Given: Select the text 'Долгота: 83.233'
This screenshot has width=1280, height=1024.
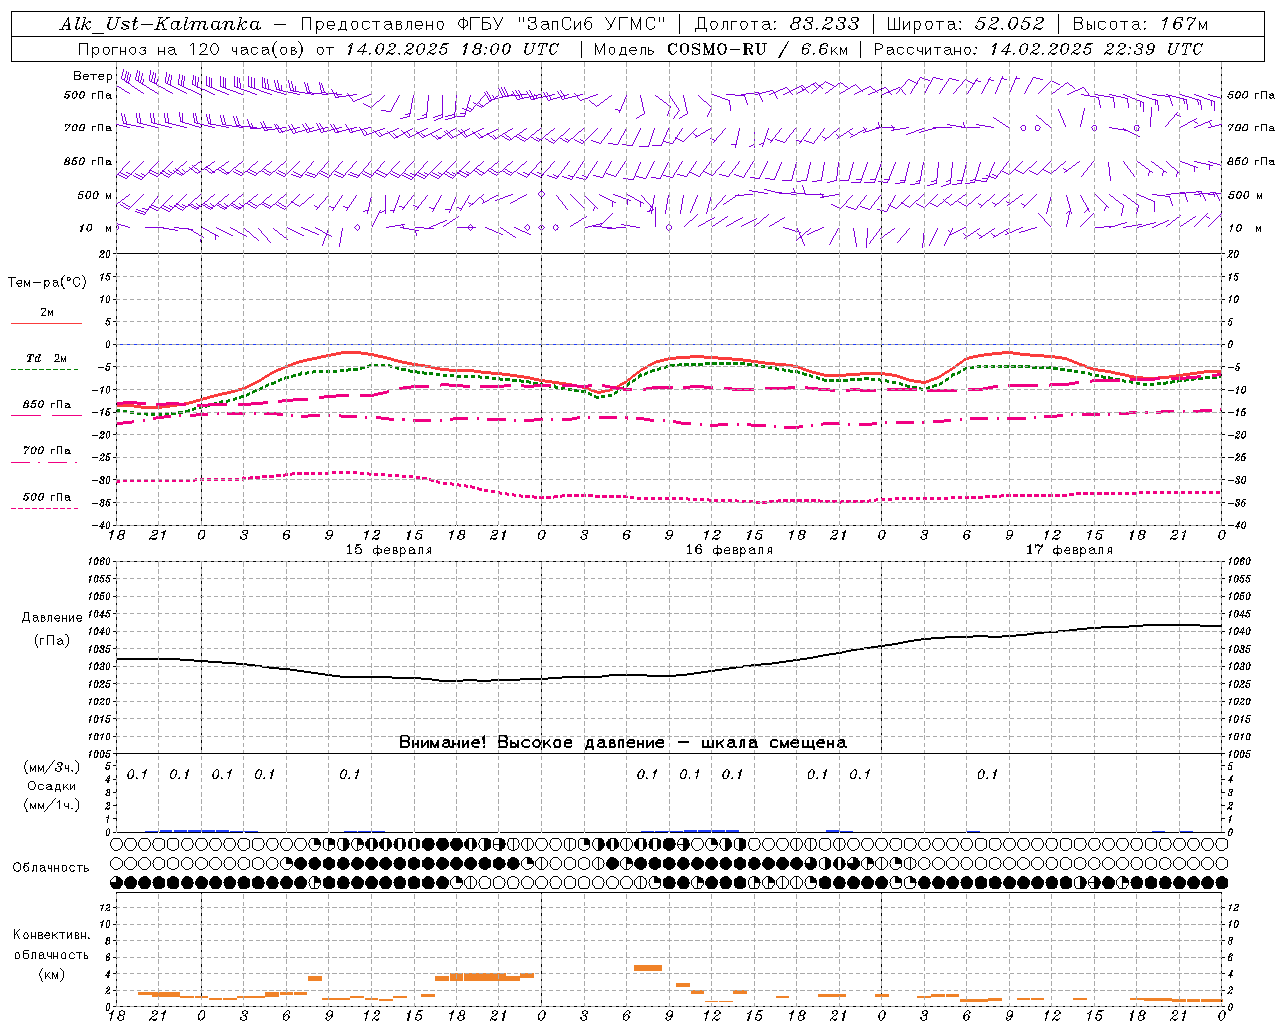Looking at the screenshot, I should 777,24.
